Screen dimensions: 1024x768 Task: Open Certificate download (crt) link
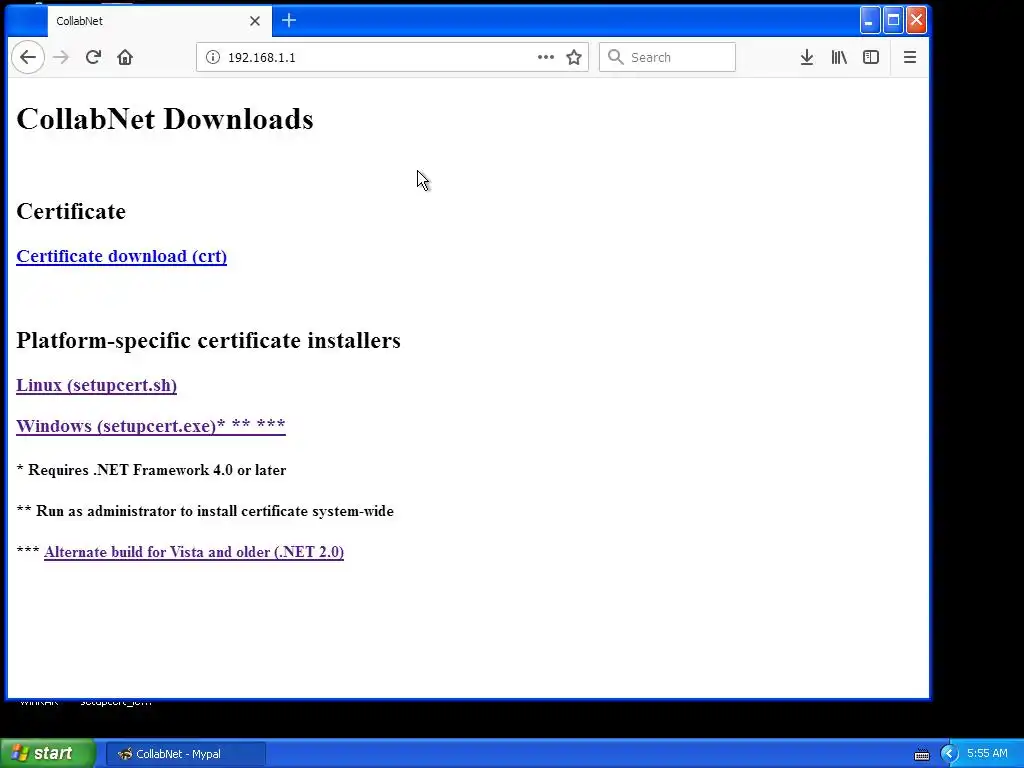[121, 256]
